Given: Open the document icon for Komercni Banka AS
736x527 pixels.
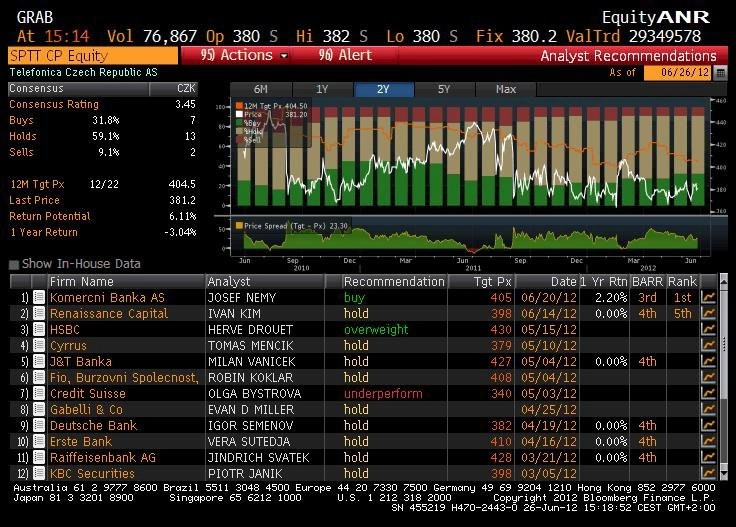Looking at the screenshot, I should [x=39, y=297].
